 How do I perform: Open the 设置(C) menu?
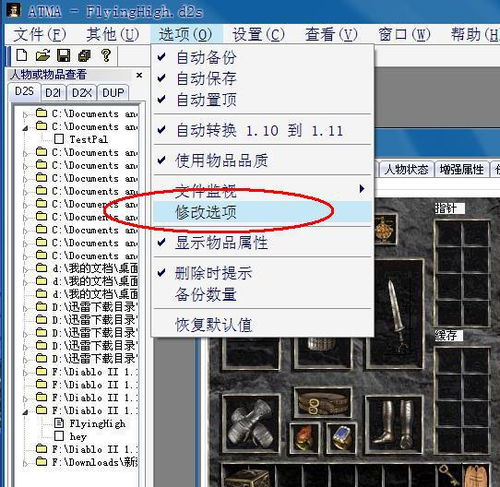(259, 34)
